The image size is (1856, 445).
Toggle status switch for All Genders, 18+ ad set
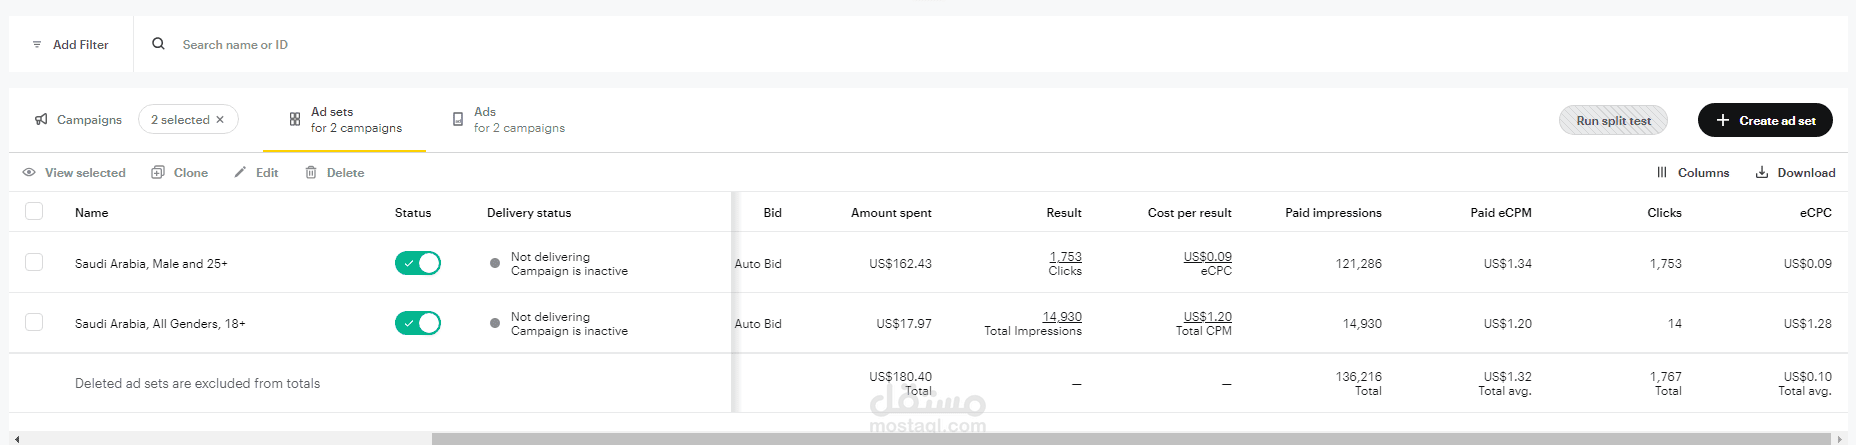tap(418, 323)
